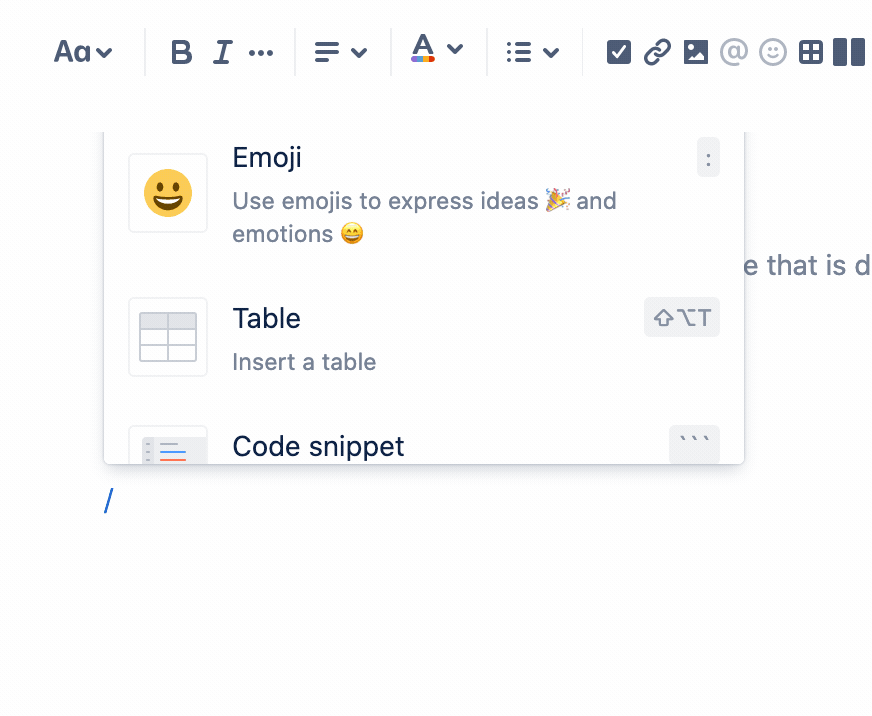Click the colon shortcut badge for Emoji
The height and width of the screenshot is (716, 872).
click(708, 157)
